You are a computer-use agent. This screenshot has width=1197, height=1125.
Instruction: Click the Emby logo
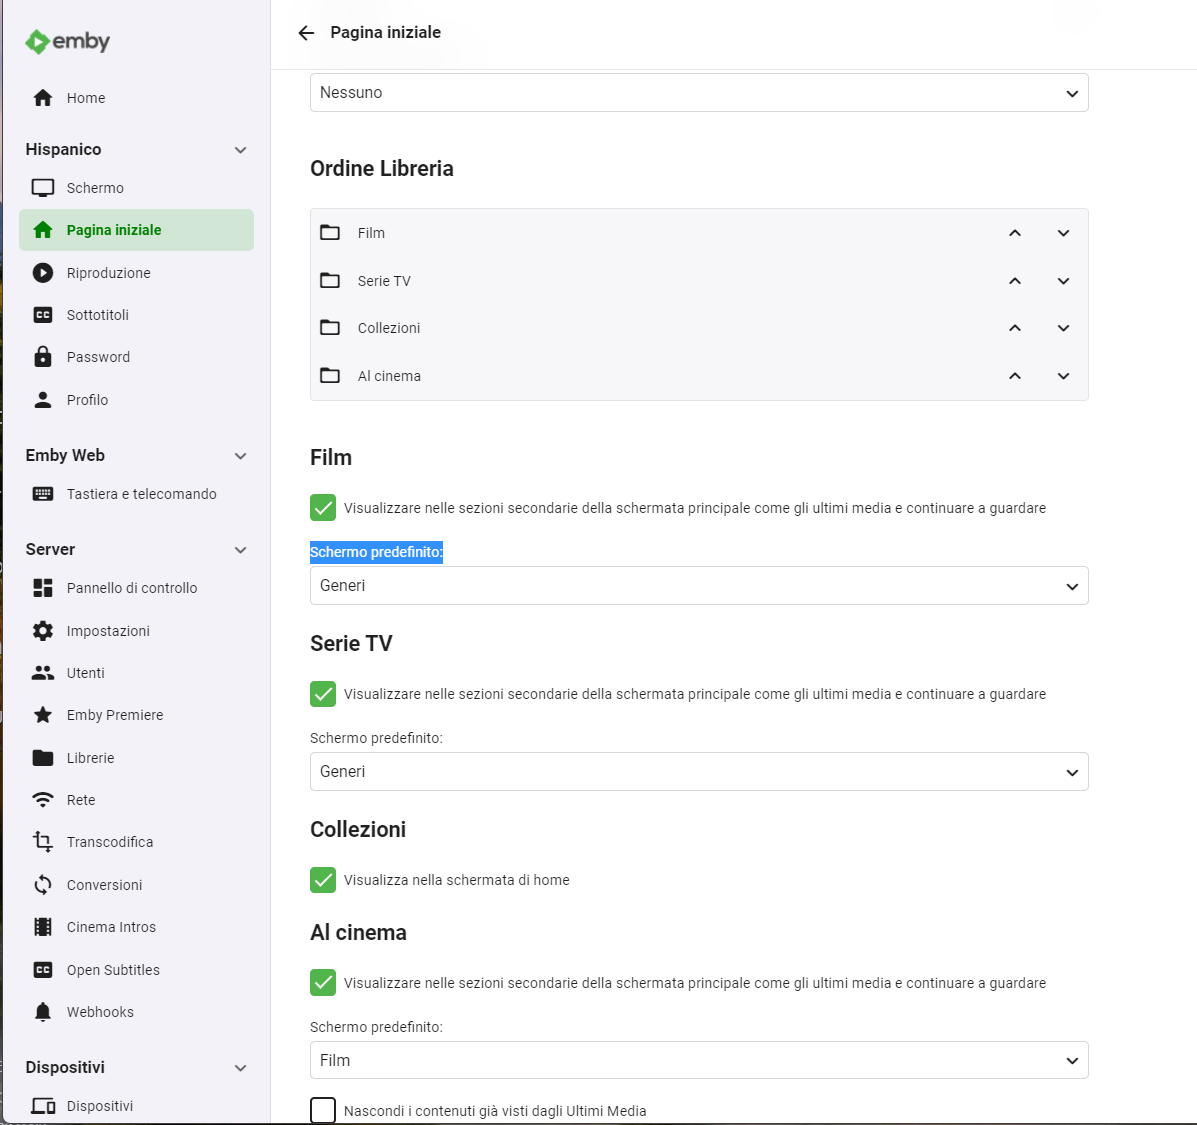tap(67, 41)
